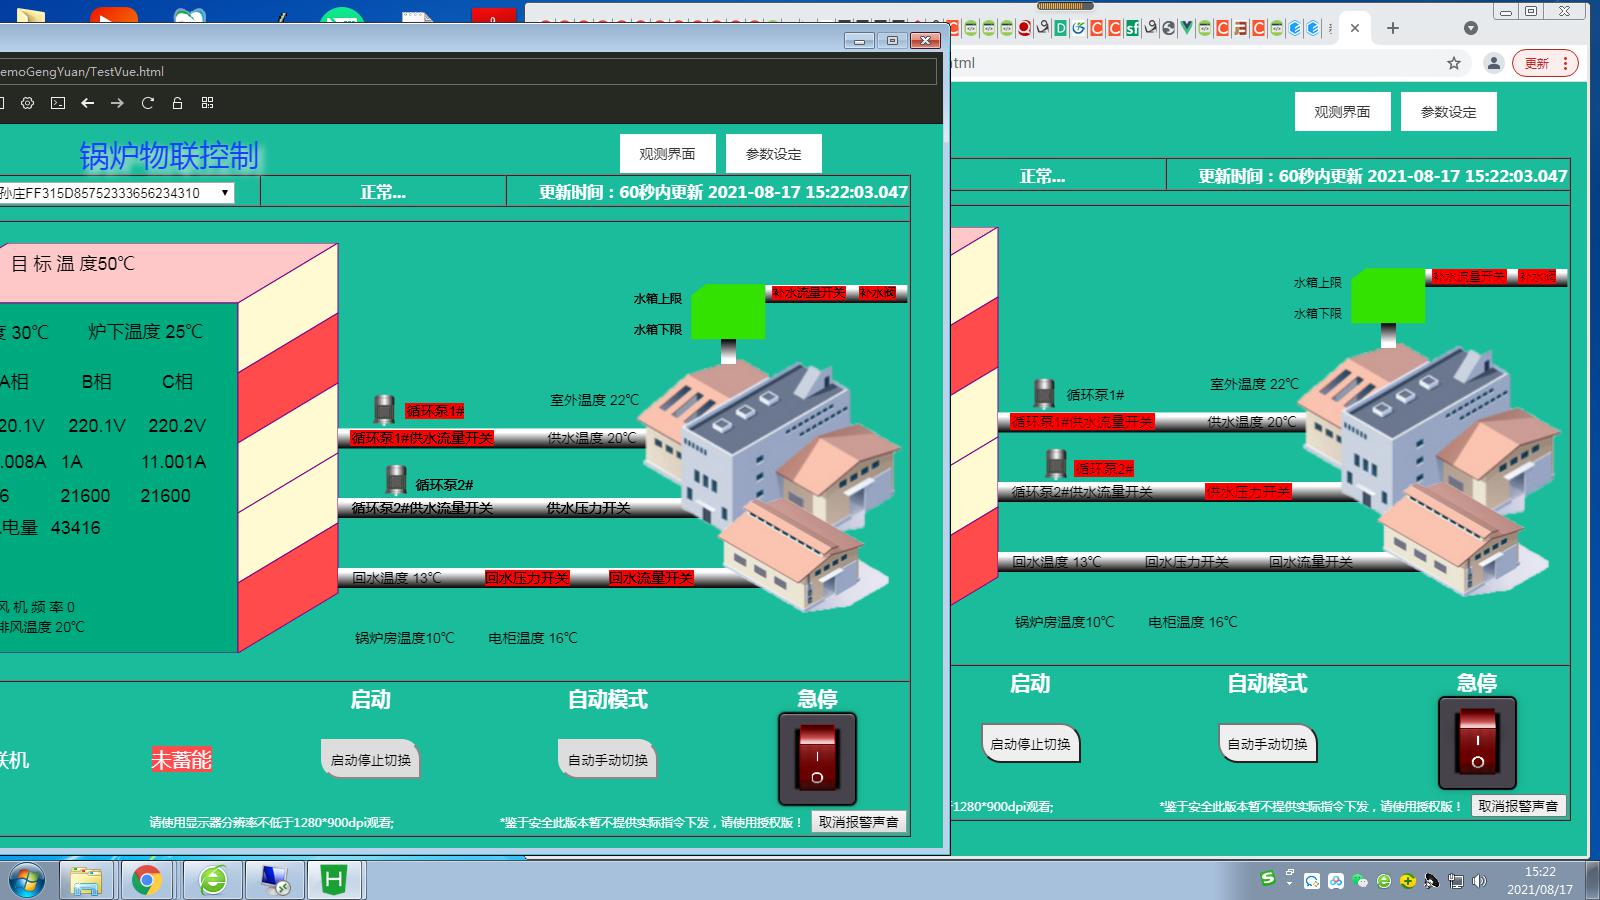
Task: Switch to 参数设定 tab in Chrome window
Action: (1448, 112)
